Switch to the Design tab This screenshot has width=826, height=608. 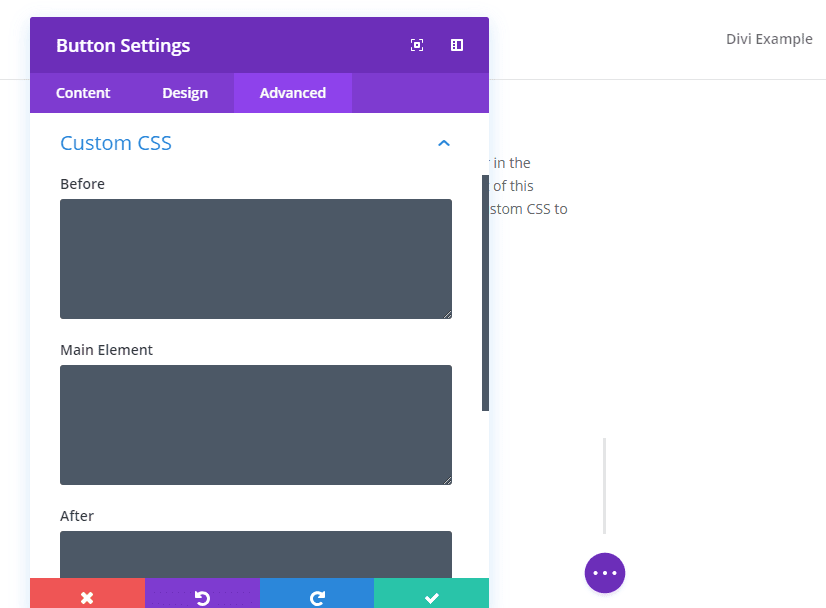pyautogui.click(x=185, y=93)
